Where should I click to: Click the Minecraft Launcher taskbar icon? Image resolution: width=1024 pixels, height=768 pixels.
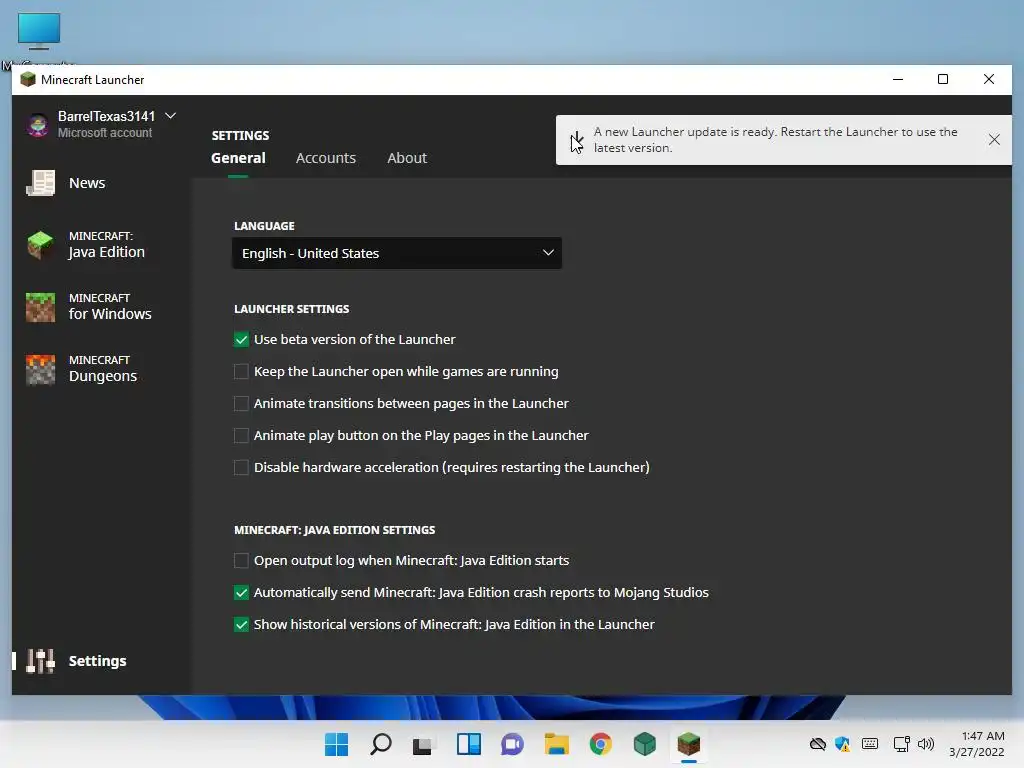coord(688,744)
